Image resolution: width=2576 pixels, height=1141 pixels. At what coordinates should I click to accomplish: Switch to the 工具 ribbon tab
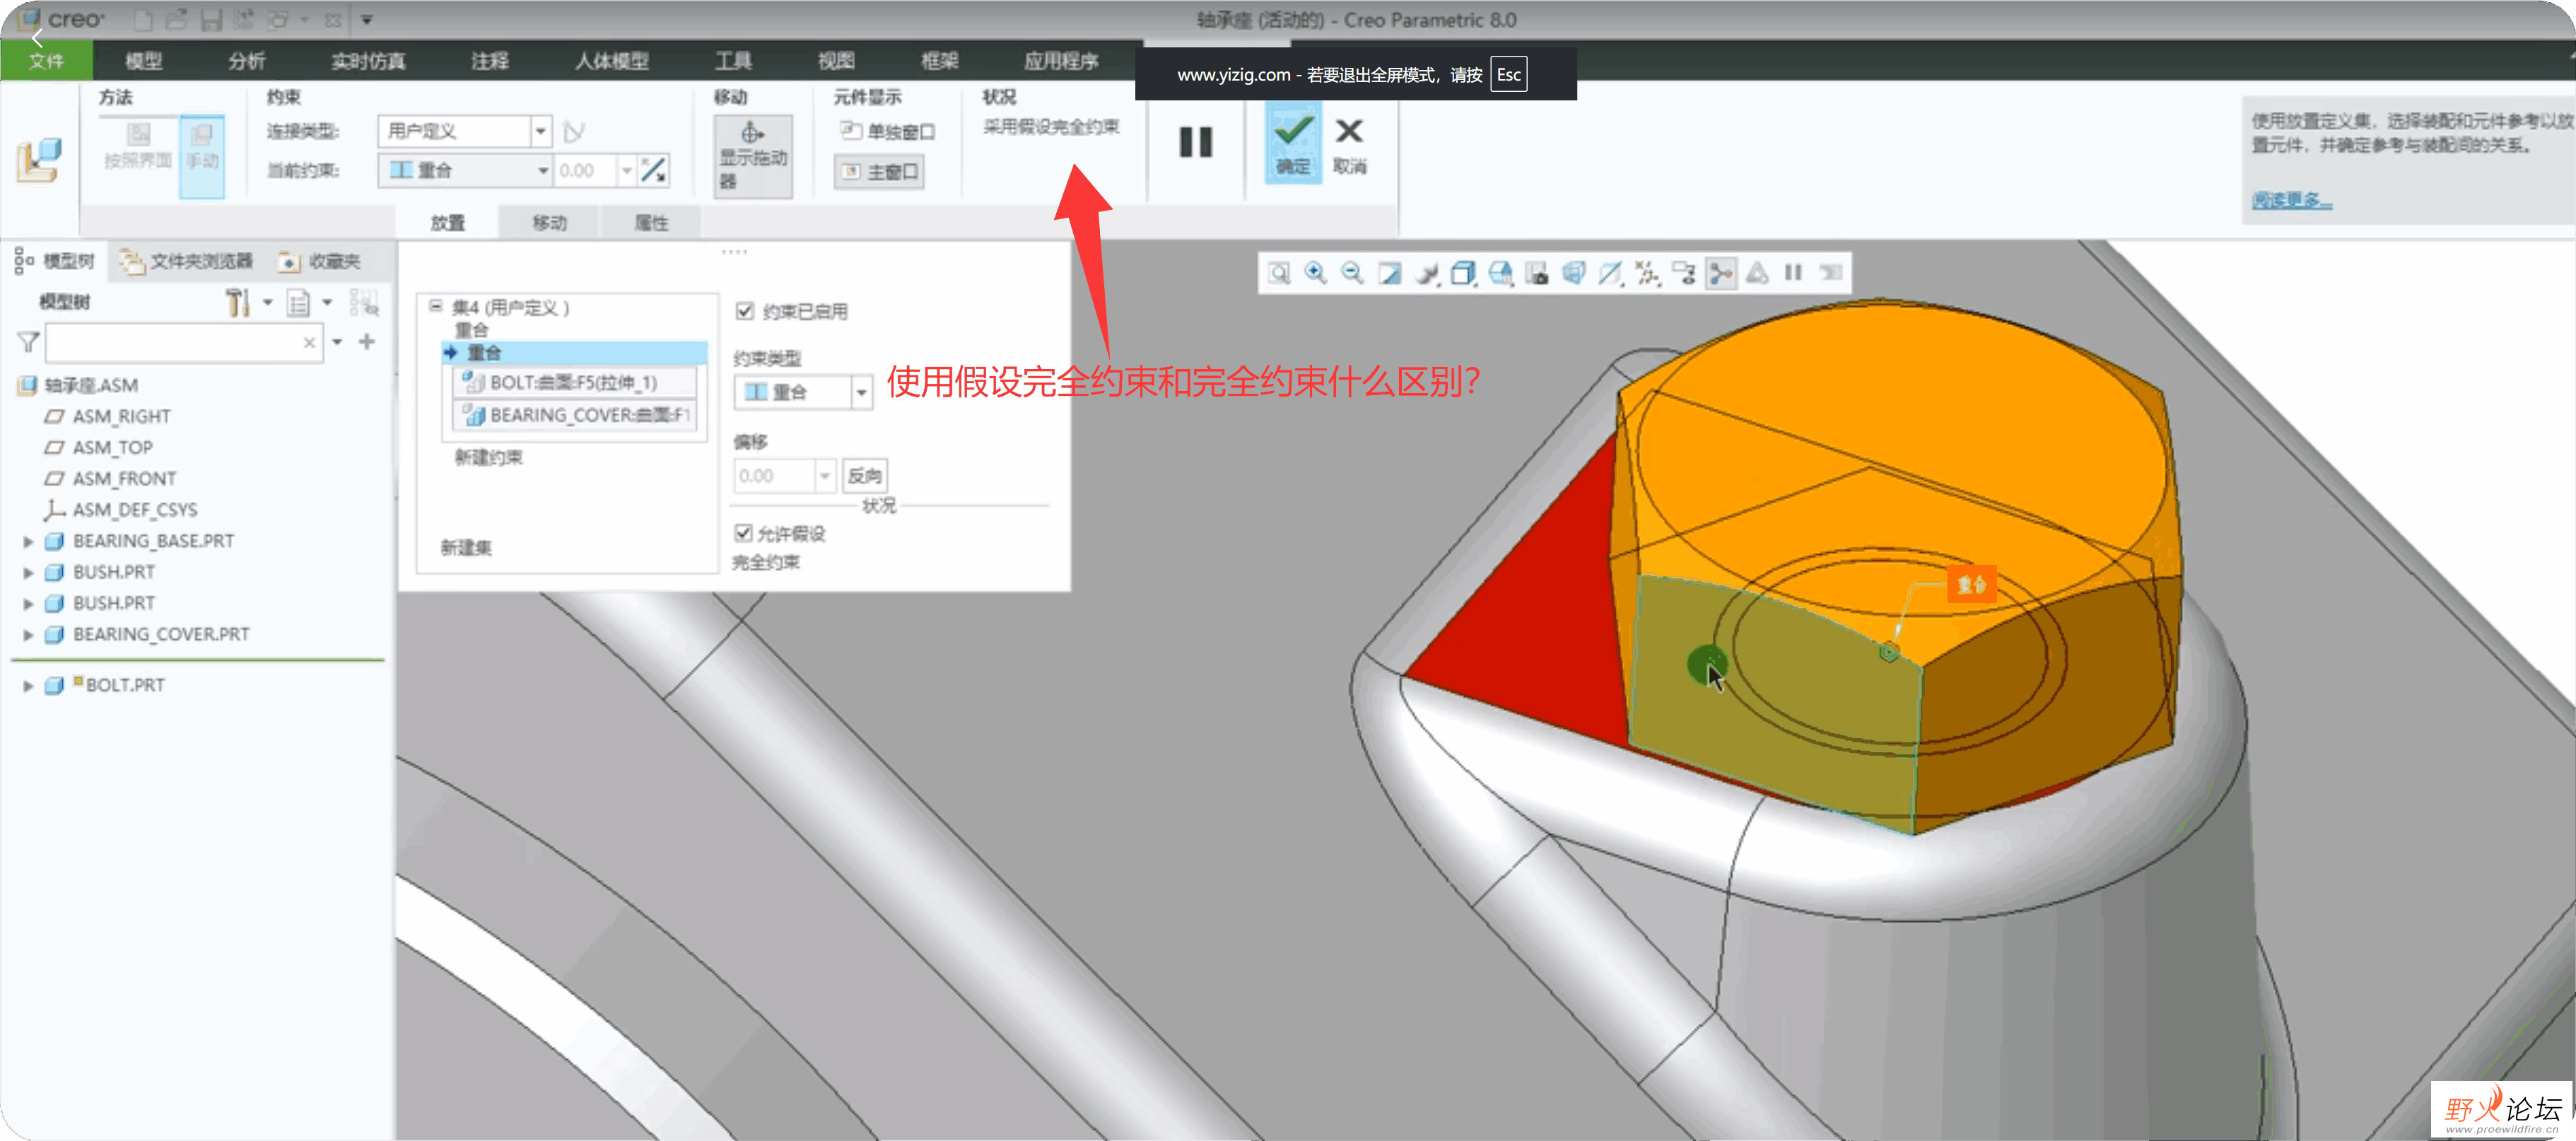[x=733, y=61]
